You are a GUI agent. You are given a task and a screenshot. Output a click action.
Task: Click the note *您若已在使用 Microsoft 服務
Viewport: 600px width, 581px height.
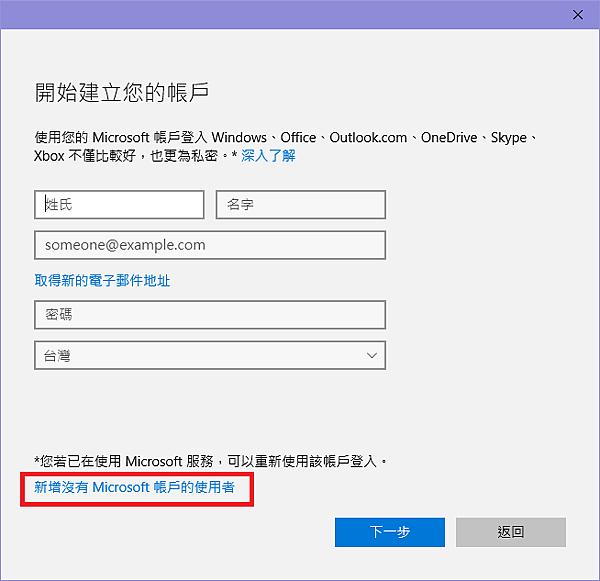tap(210, 461)
